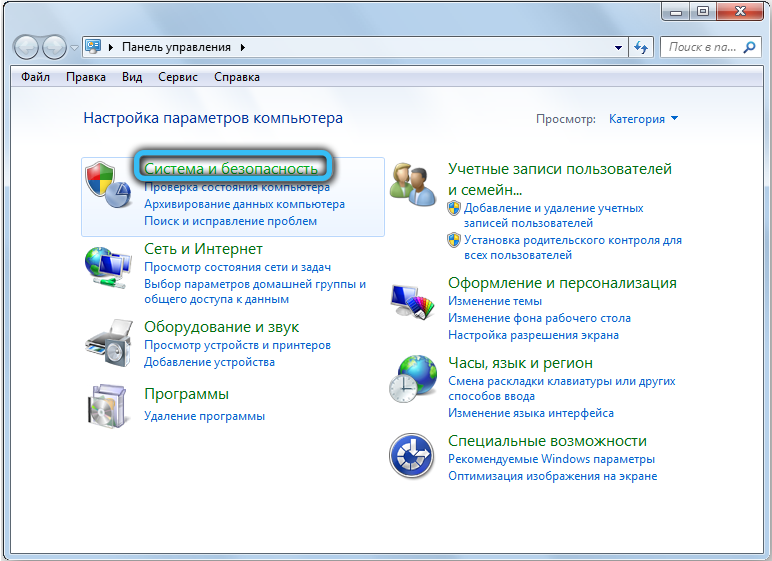Click Изменение языка интерфейса link
The image size is (772, 561).
(x=531, y=413)
